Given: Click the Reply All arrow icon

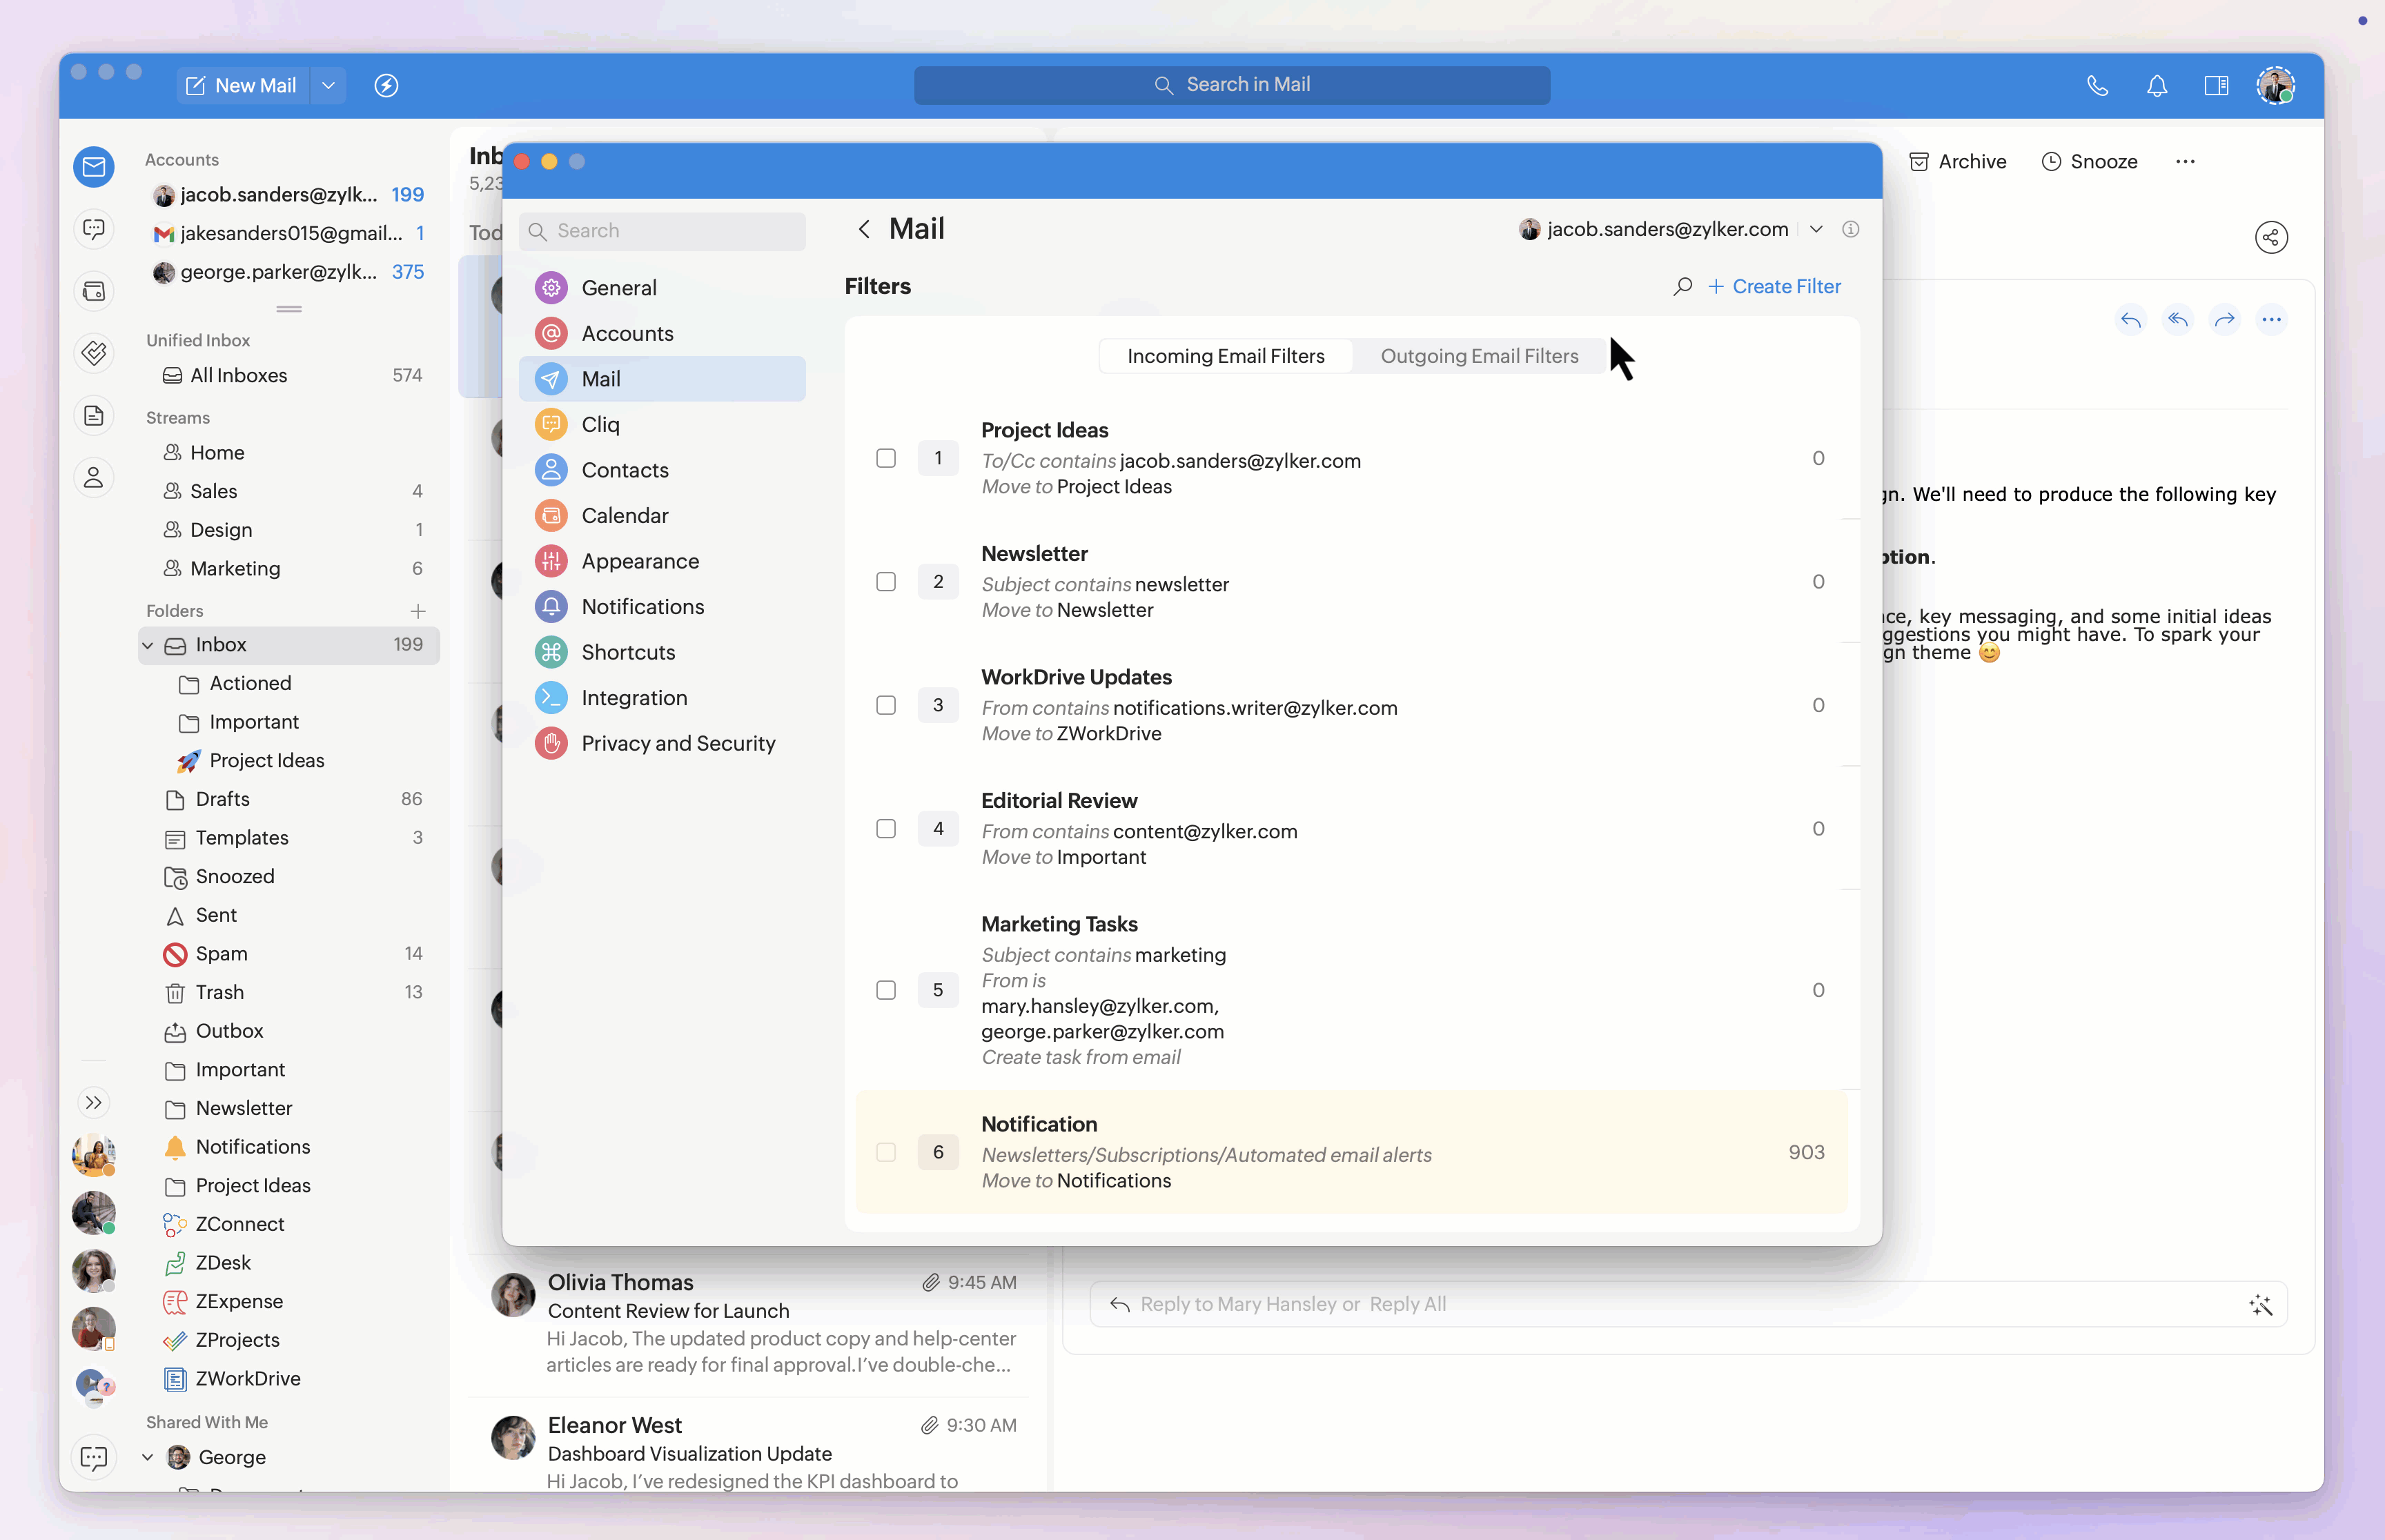Looking at the screenshot, I should [x=2177, y=320].
